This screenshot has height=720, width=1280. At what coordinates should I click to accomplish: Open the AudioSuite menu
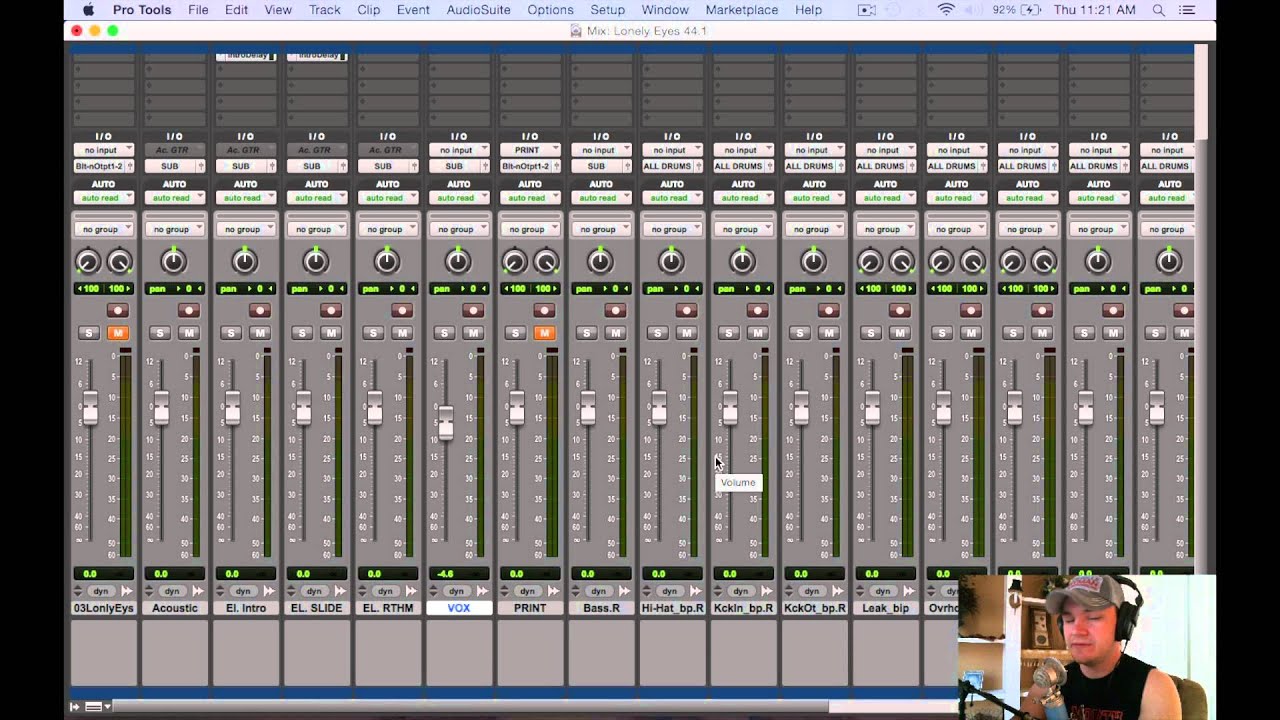tap(478, 10)
